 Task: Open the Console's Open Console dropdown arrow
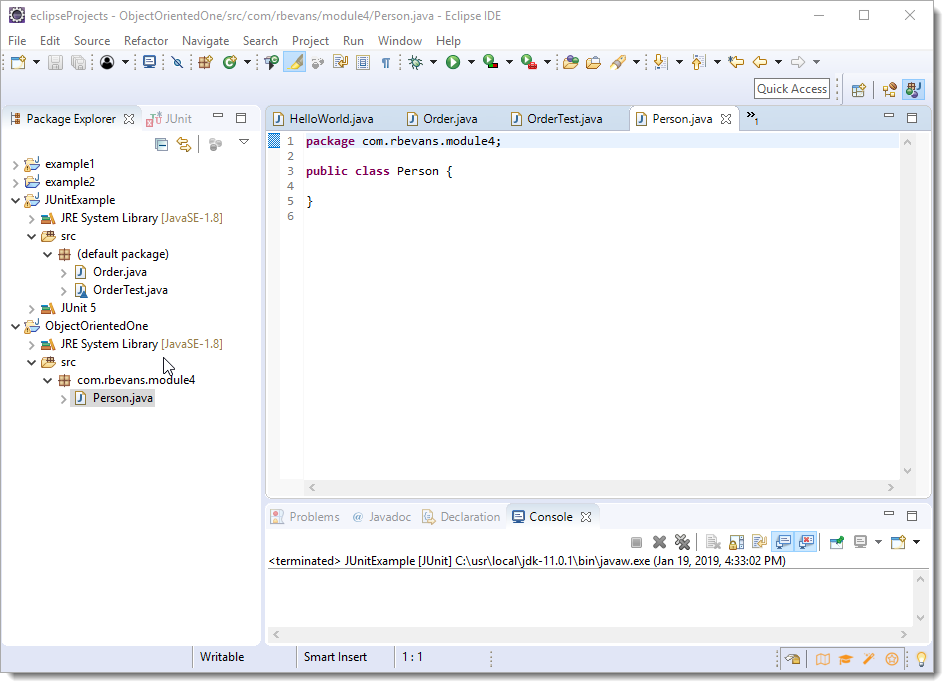pyautogui.click(x=916, y=542)
